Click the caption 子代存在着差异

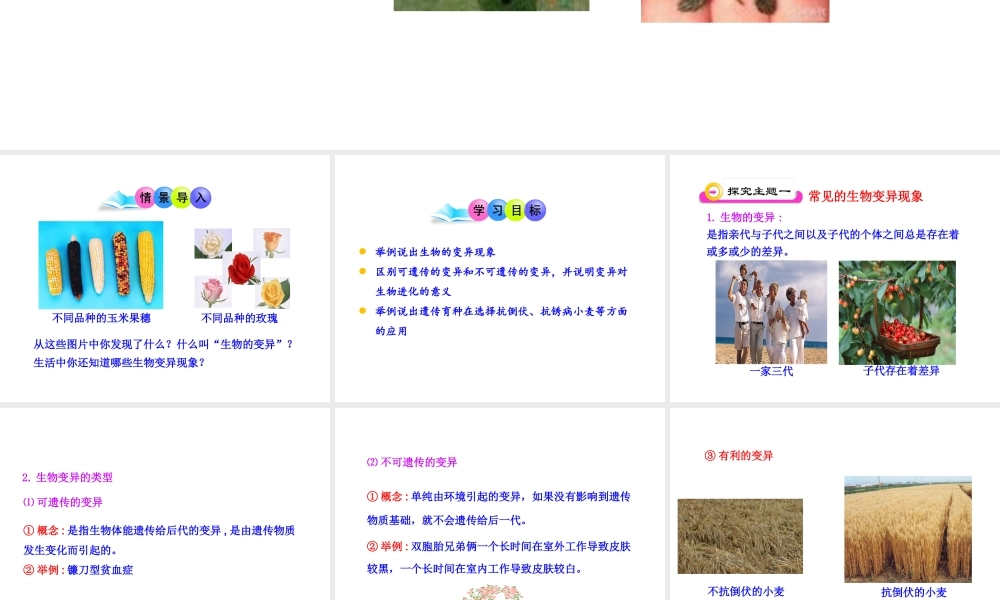click(x=901, y=370)
